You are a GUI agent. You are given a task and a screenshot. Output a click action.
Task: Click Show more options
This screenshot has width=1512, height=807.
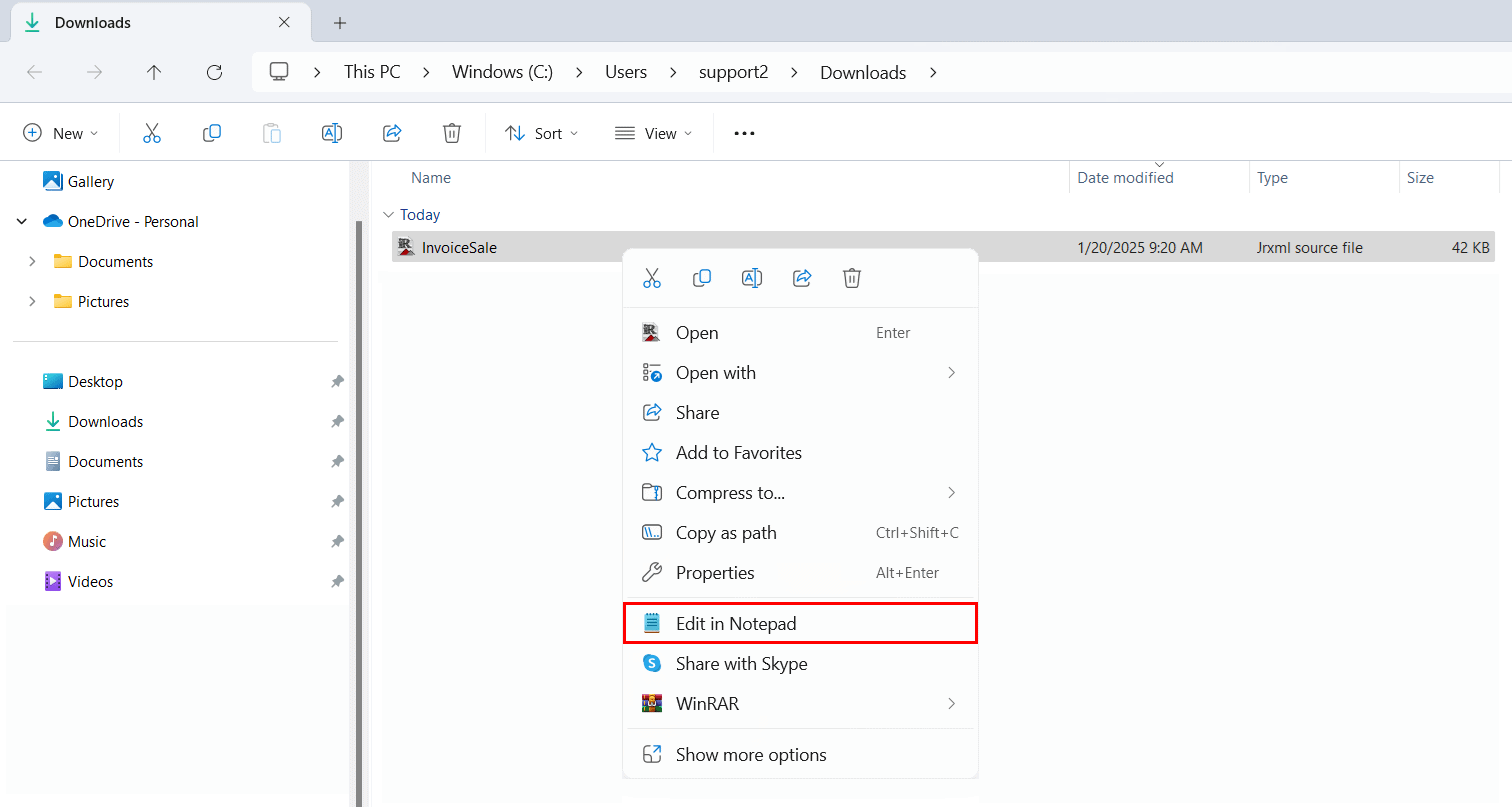click(x=800, y=755)
